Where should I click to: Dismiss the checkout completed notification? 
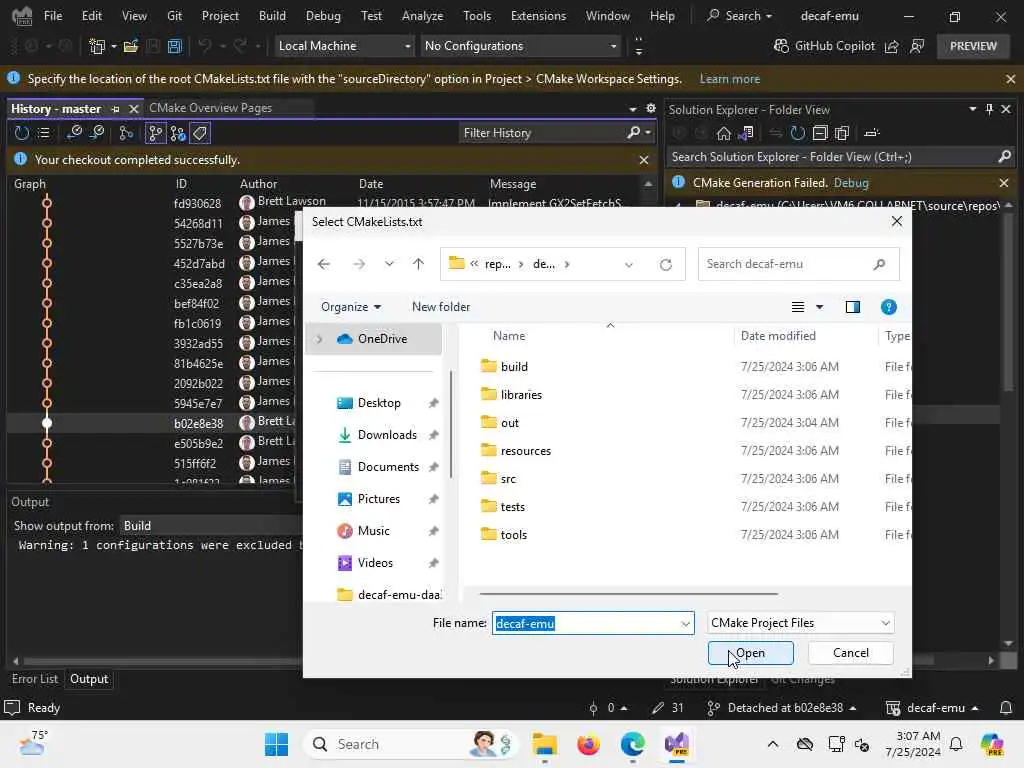[644, 160]
